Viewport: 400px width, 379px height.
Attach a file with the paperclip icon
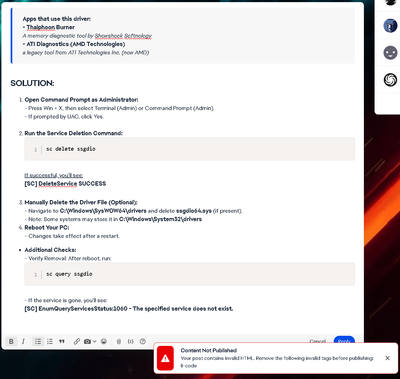click(x=119, y=341)
